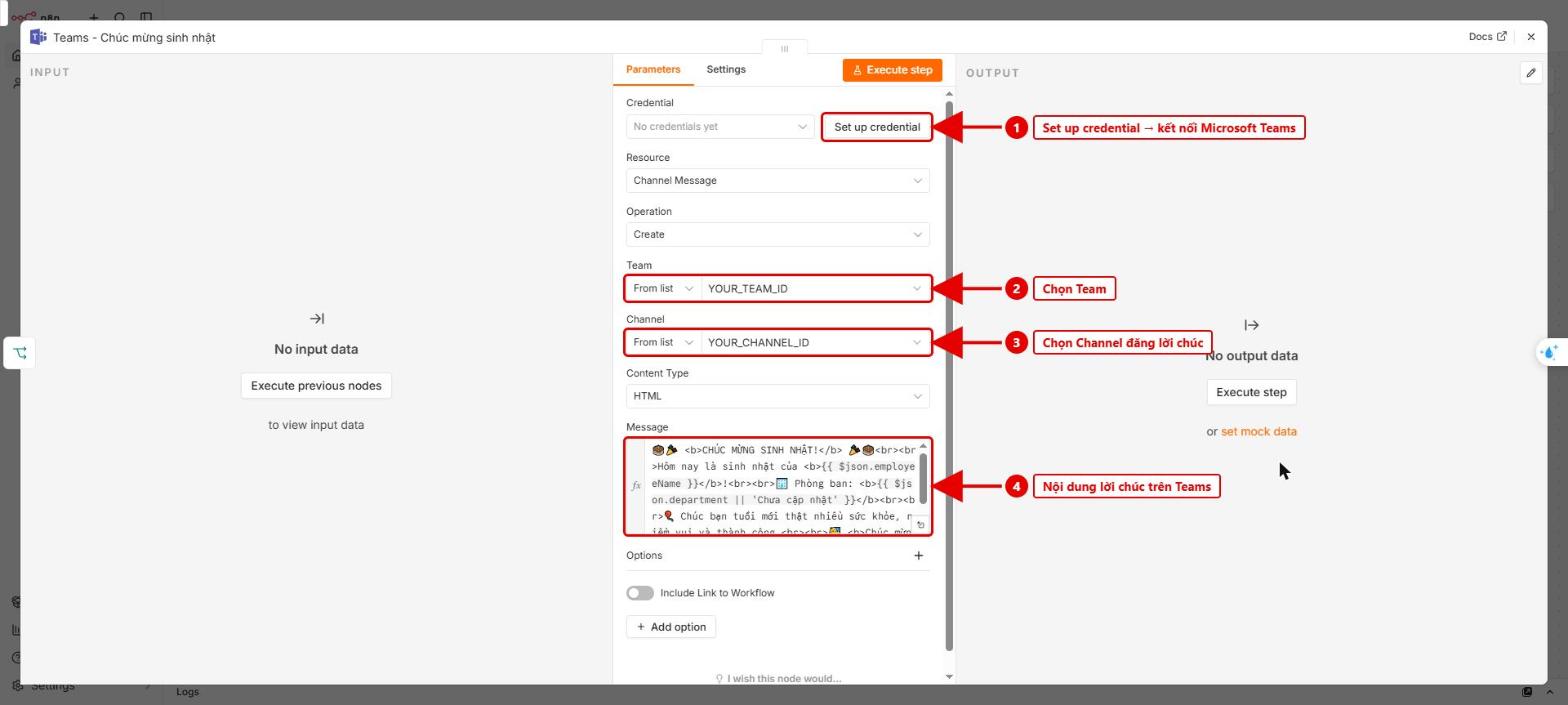This screenshot has height=705, width=1568.
Task: Click the scroll up arrow of parameters panel
Action: [x=949, y=94]
